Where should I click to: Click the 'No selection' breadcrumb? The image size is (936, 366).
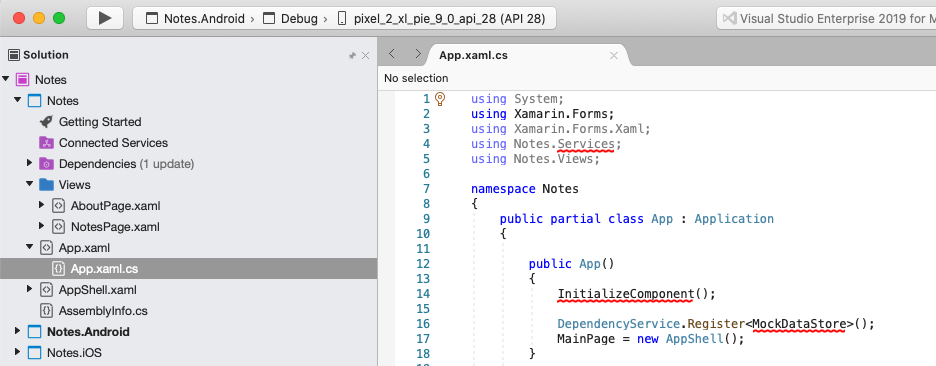click(416, 78)
